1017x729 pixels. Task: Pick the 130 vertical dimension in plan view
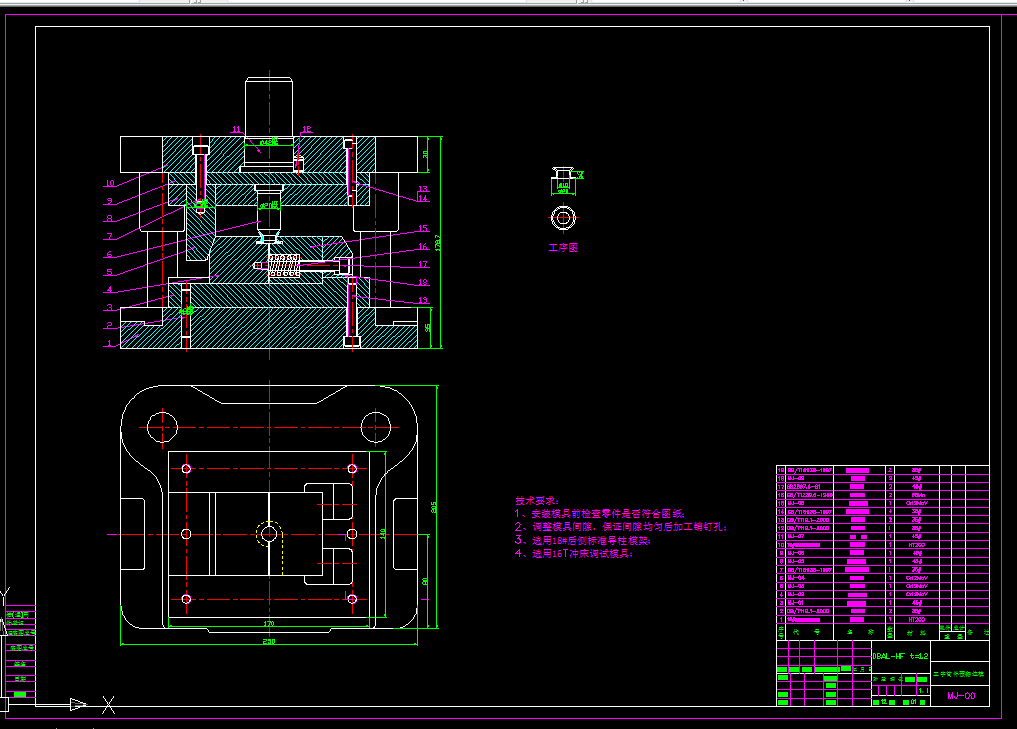(383, 534)
